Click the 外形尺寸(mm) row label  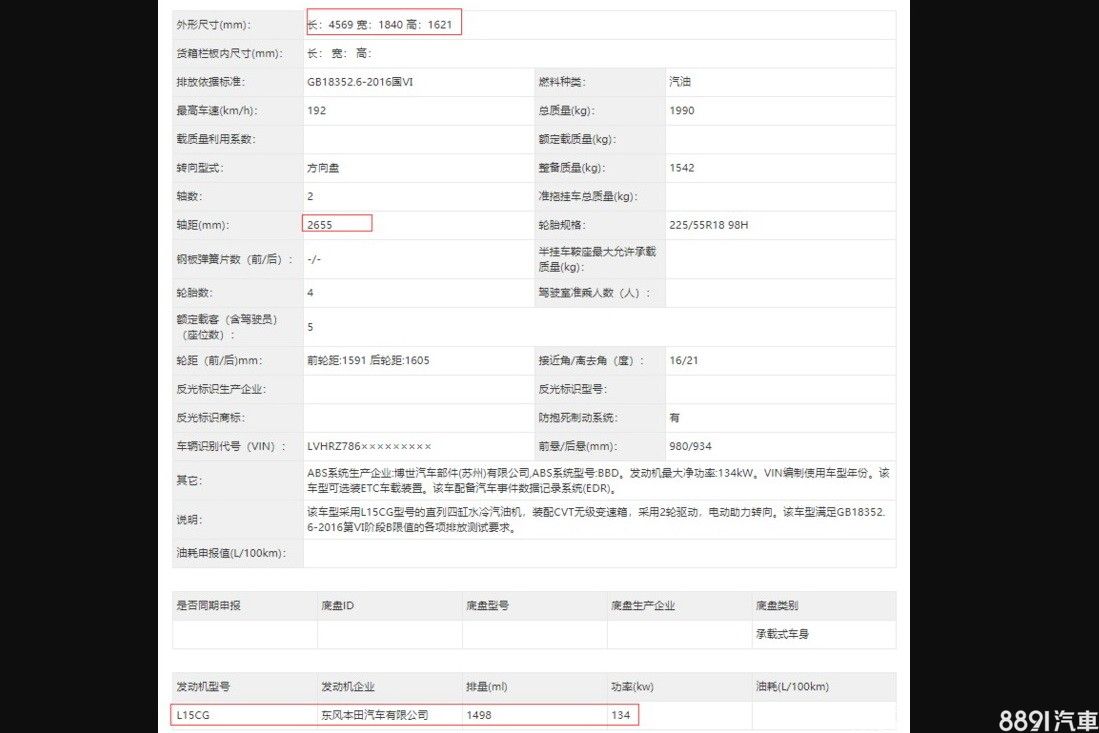pyautogui.click(x=214, y=24)
